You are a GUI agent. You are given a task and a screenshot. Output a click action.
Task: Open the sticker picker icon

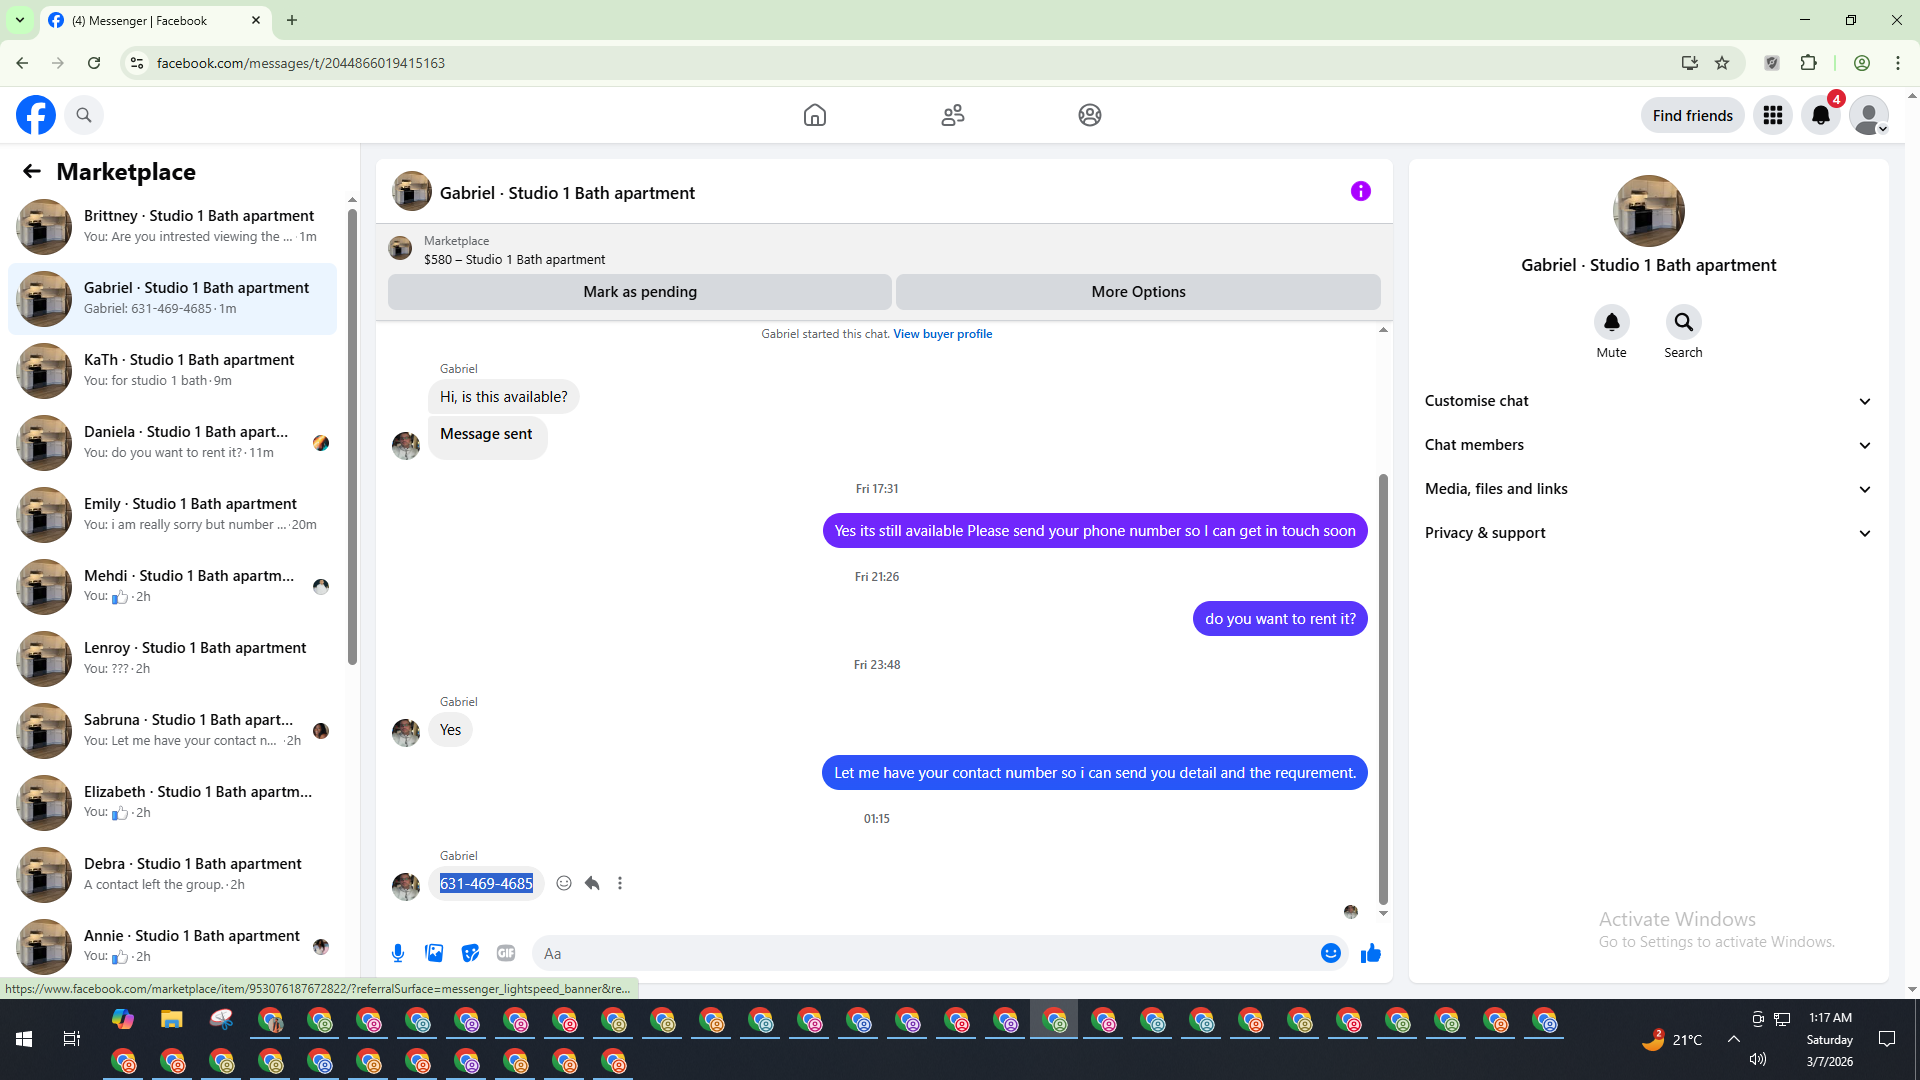(470, 953)
